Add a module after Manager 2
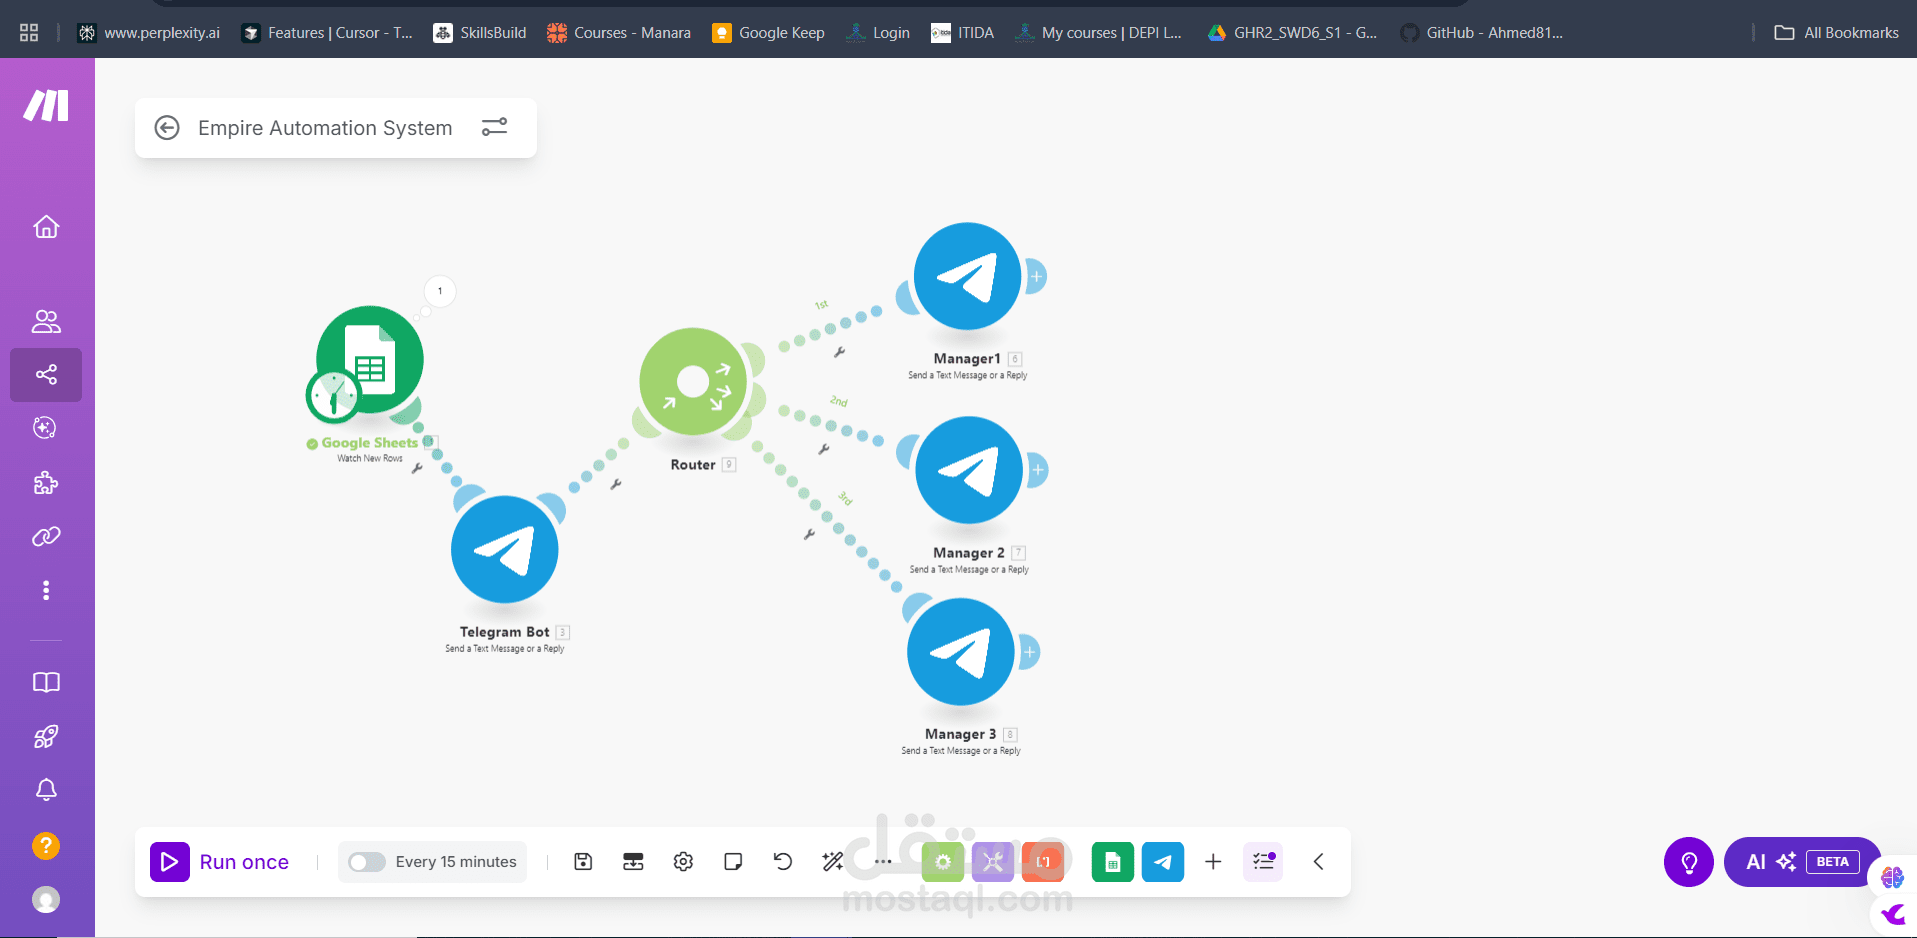Image resolution: width=1917 pixels, height=938 pixels. tap(1038, 470)
